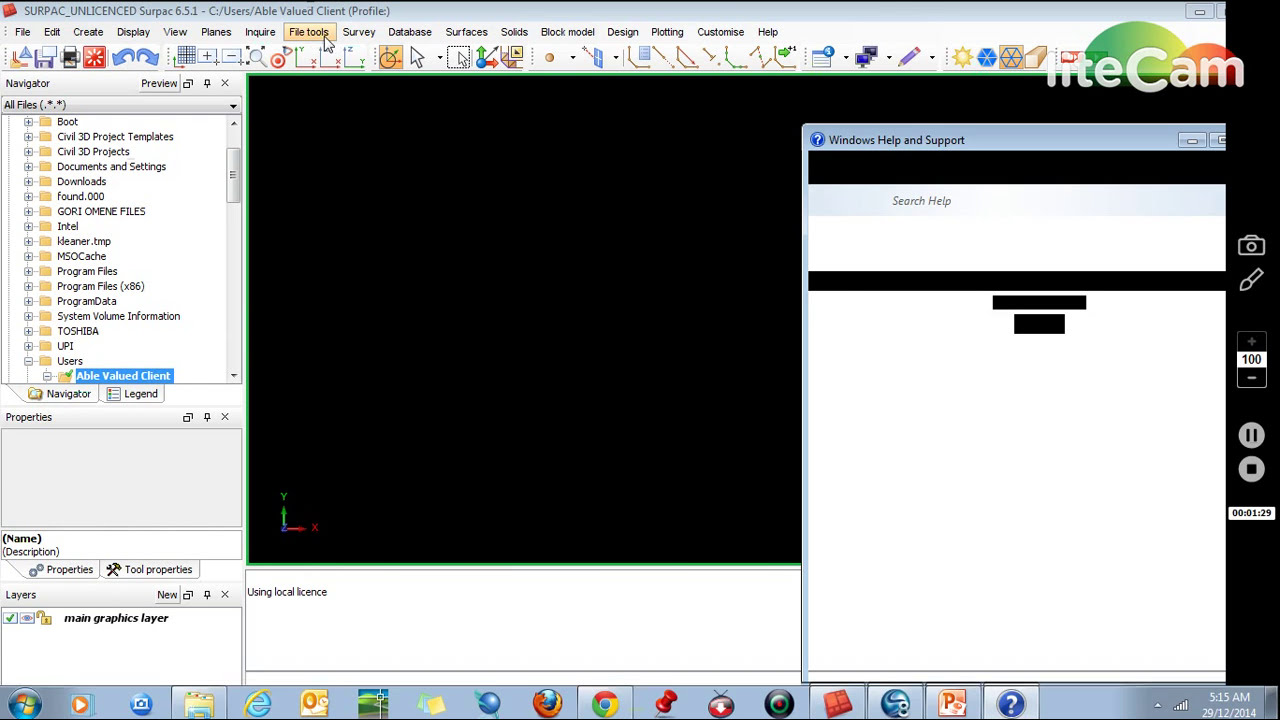Open the All Files filter dropdown
The image size is (1280, 720).
233,105
